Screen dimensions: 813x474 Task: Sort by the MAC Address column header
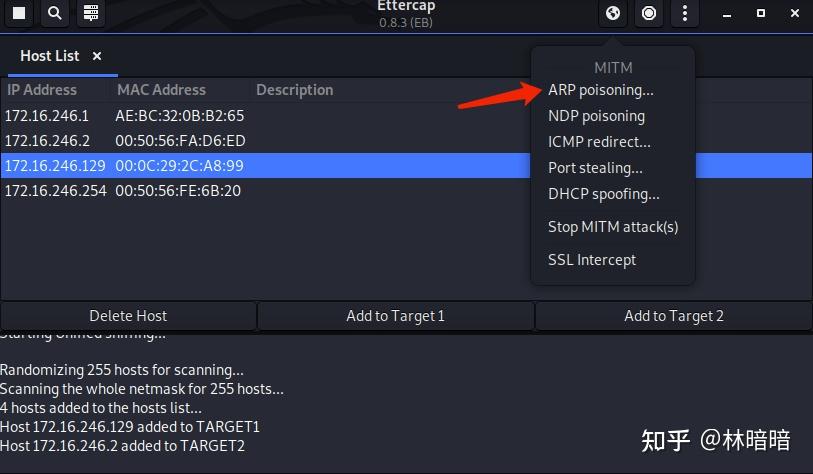(161, 90)
